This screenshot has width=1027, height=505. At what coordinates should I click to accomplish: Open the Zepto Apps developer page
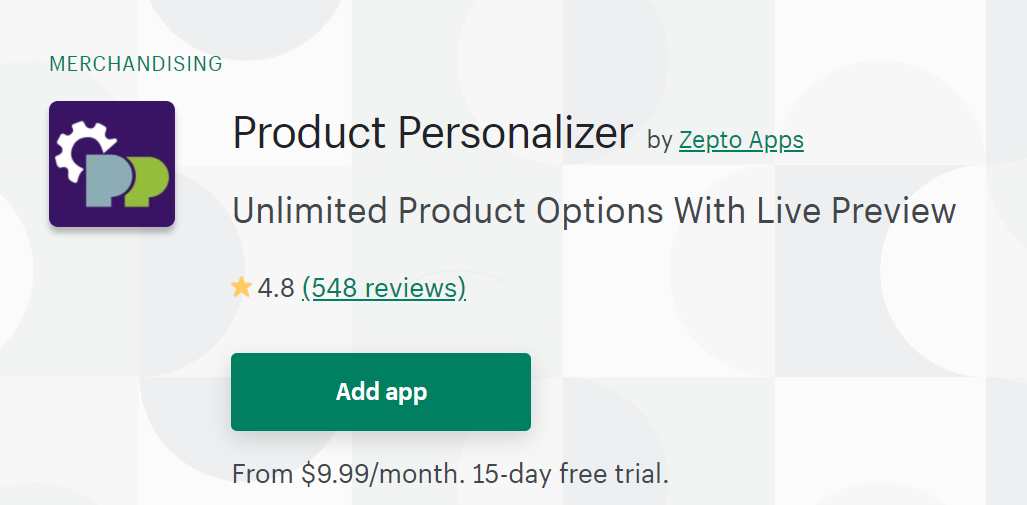[x=741, y=140]
